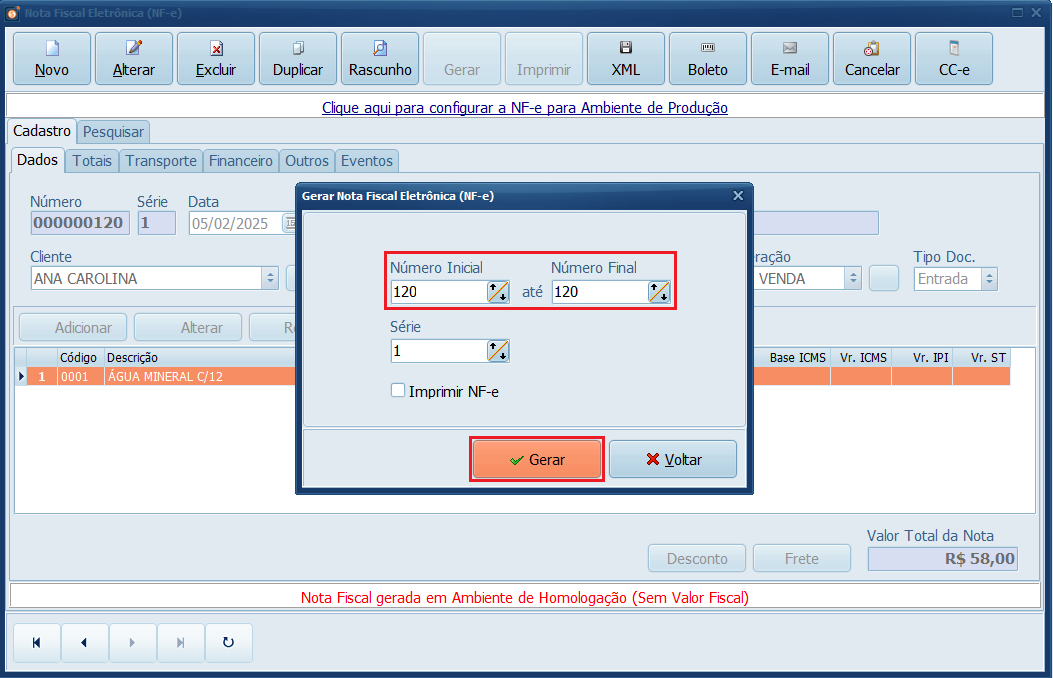The height and width of the screenshot is (678, 1053).
Task: Click the Cancelar toolbar button
Action: click(872, 58)
